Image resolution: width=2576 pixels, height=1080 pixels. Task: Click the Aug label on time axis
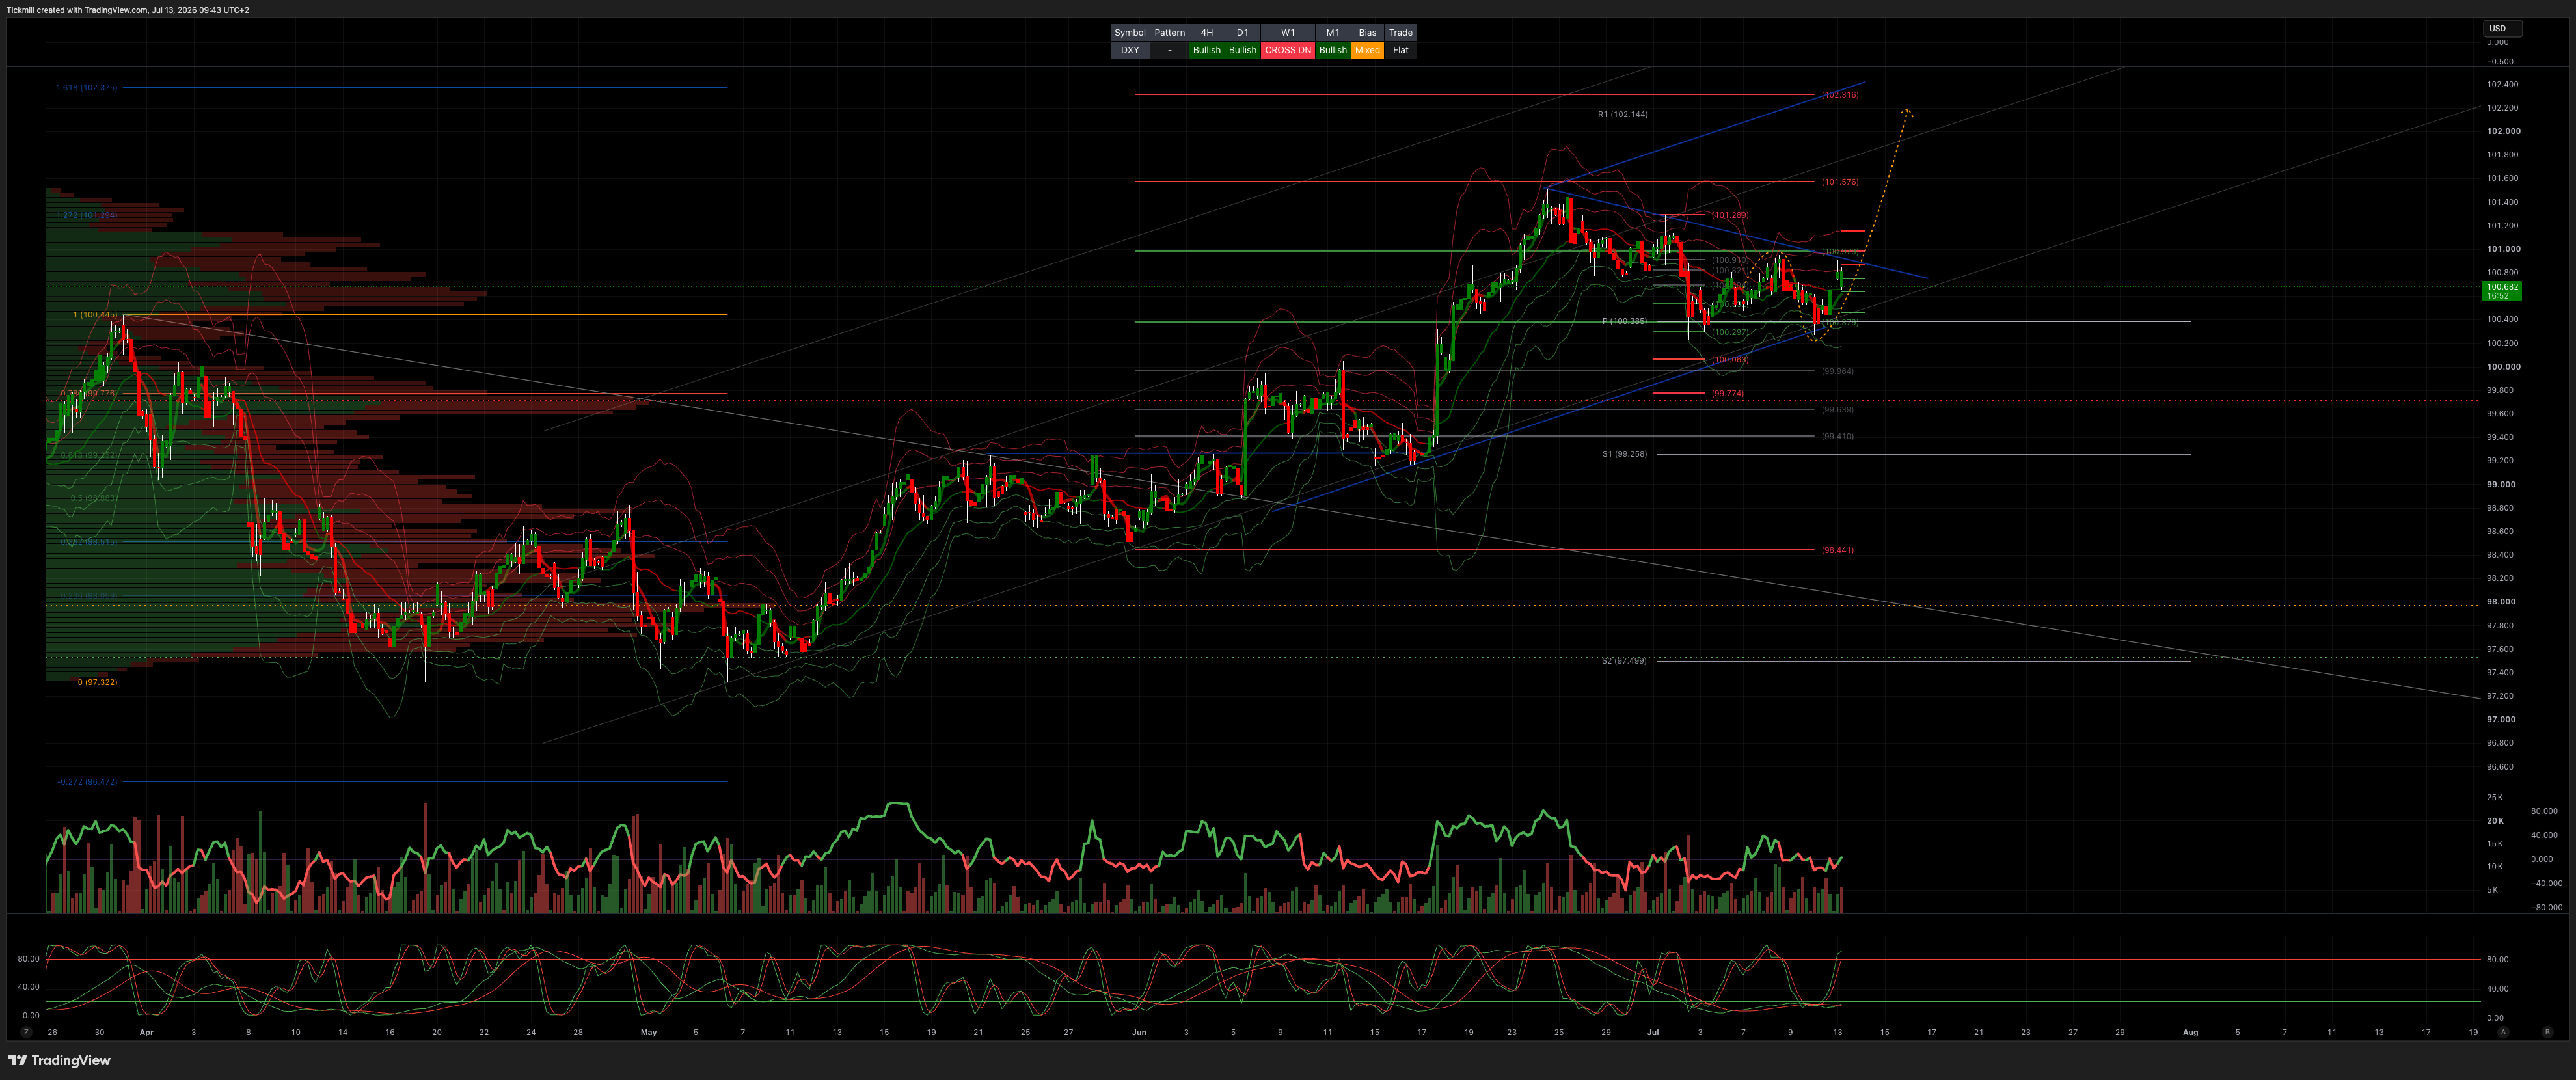[2190, 1032]
